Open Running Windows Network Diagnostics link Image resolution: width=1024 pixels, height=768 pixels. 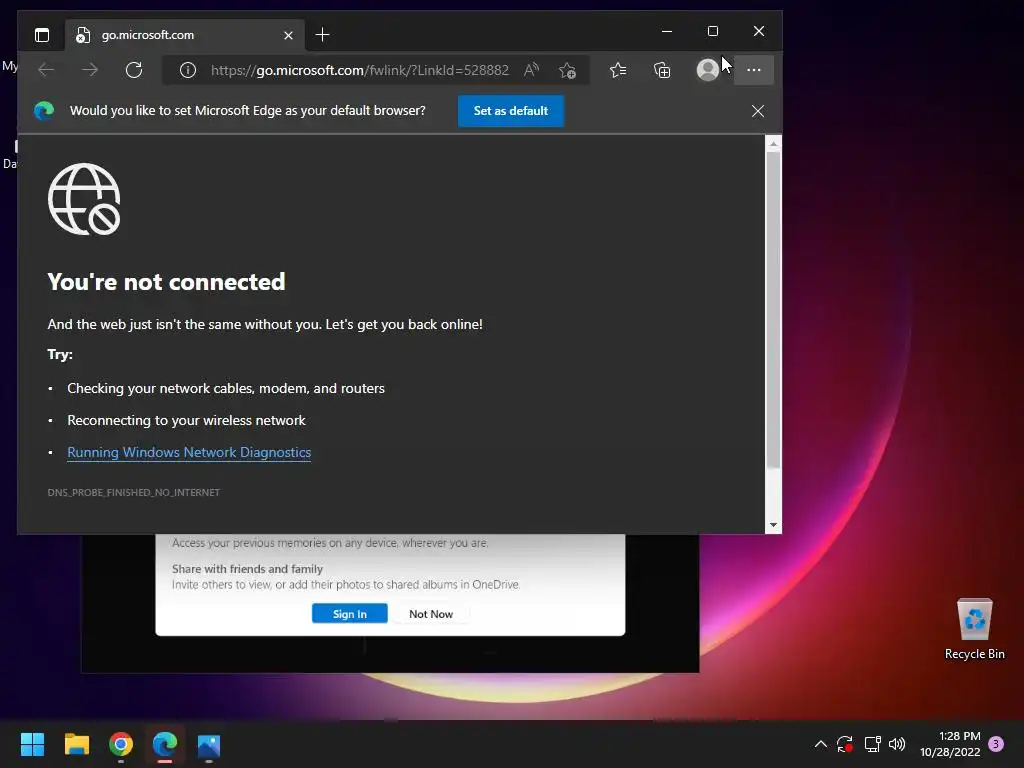(x=189, y=453)
